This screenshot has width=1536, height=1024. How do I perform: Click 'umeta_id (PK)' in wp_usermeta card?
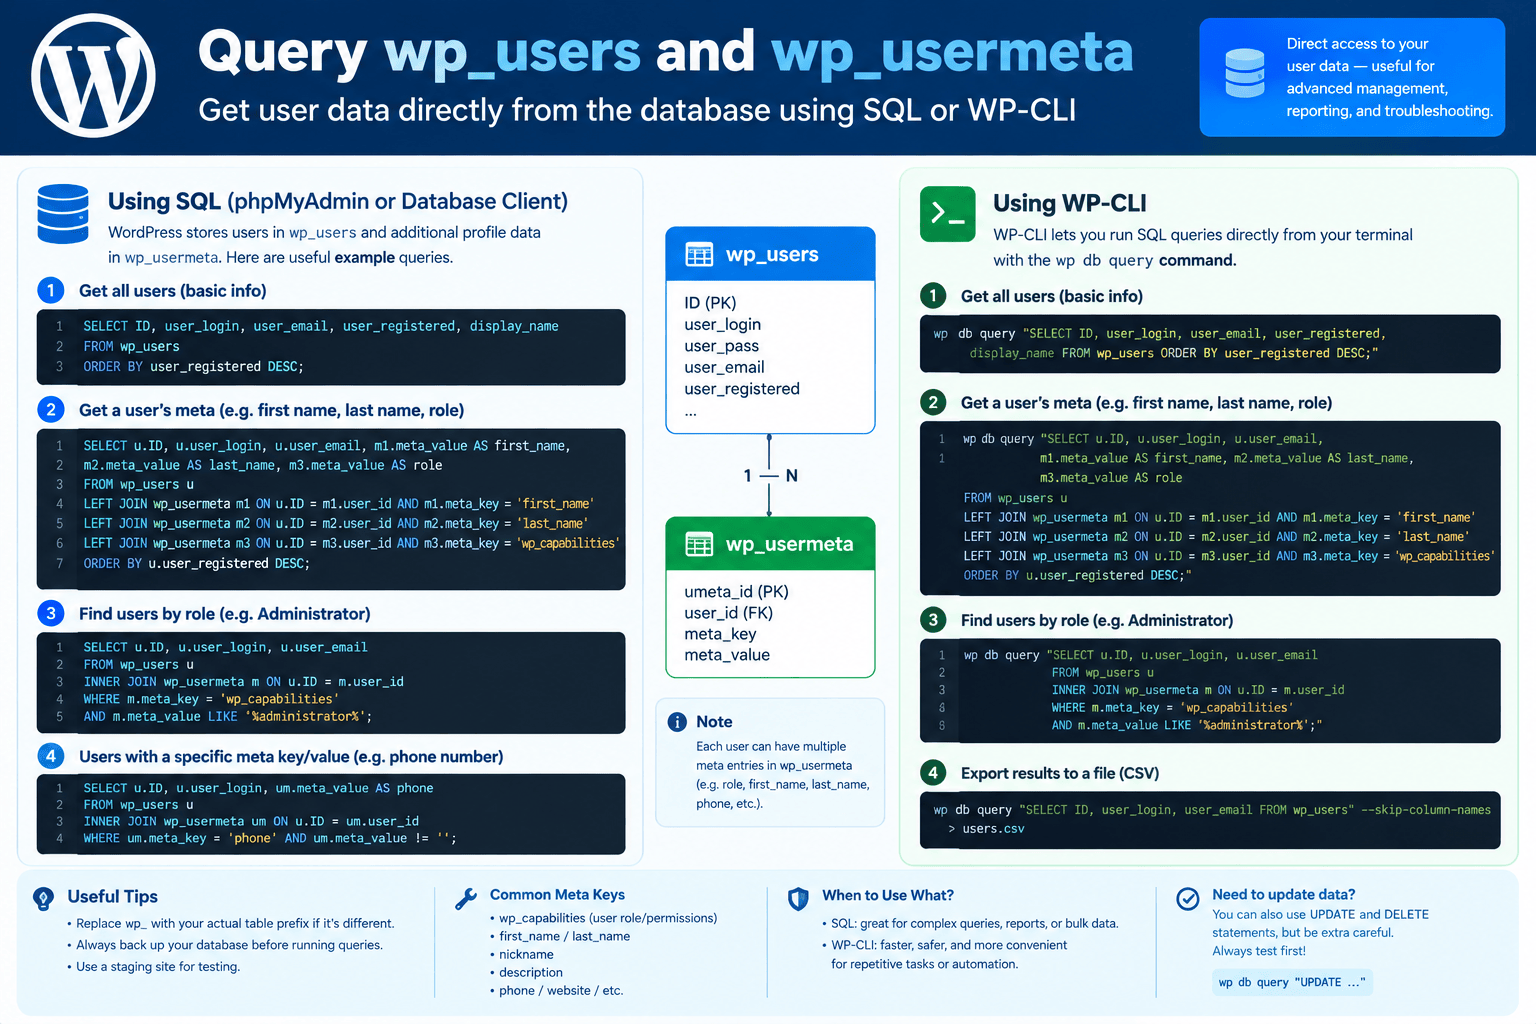coord(737,592)
